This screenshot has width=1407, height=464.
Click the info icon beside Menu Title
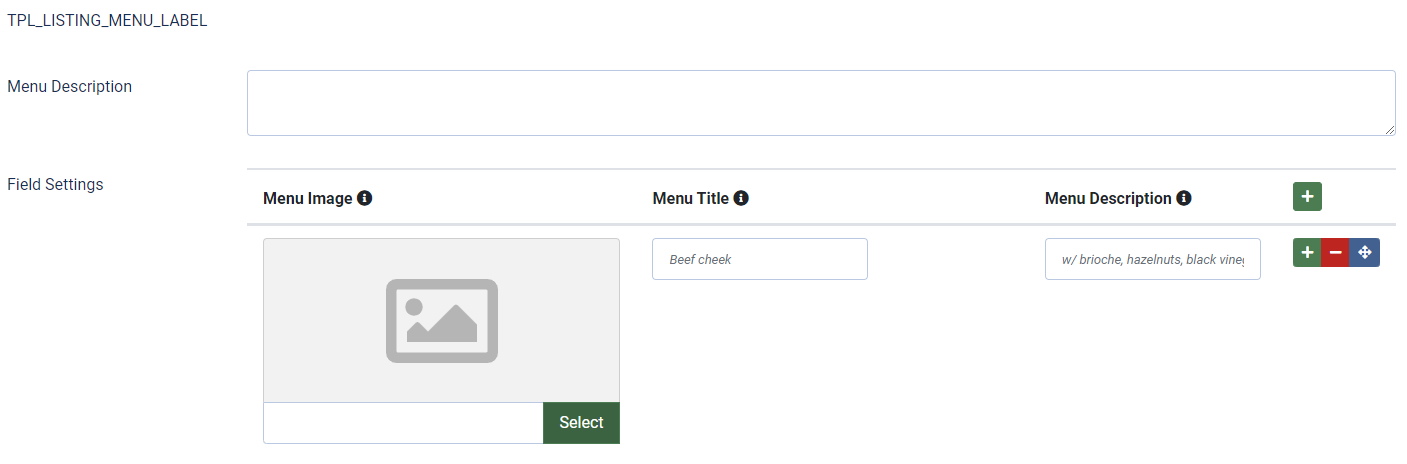coord(741,198)
